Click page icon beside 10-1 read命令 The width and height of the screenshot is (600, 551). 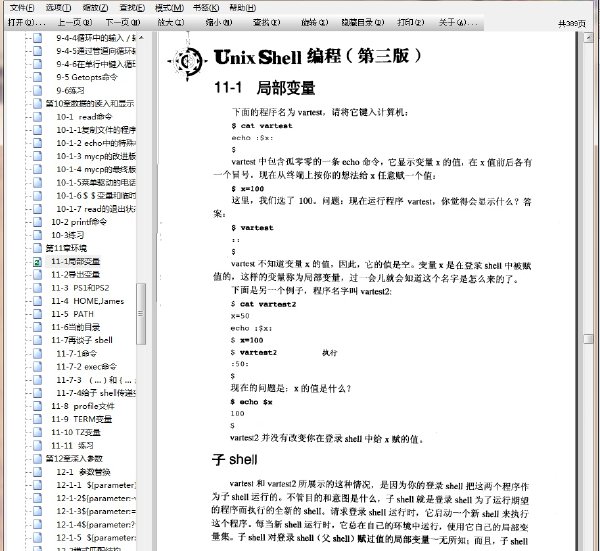(x=37, y=117)
